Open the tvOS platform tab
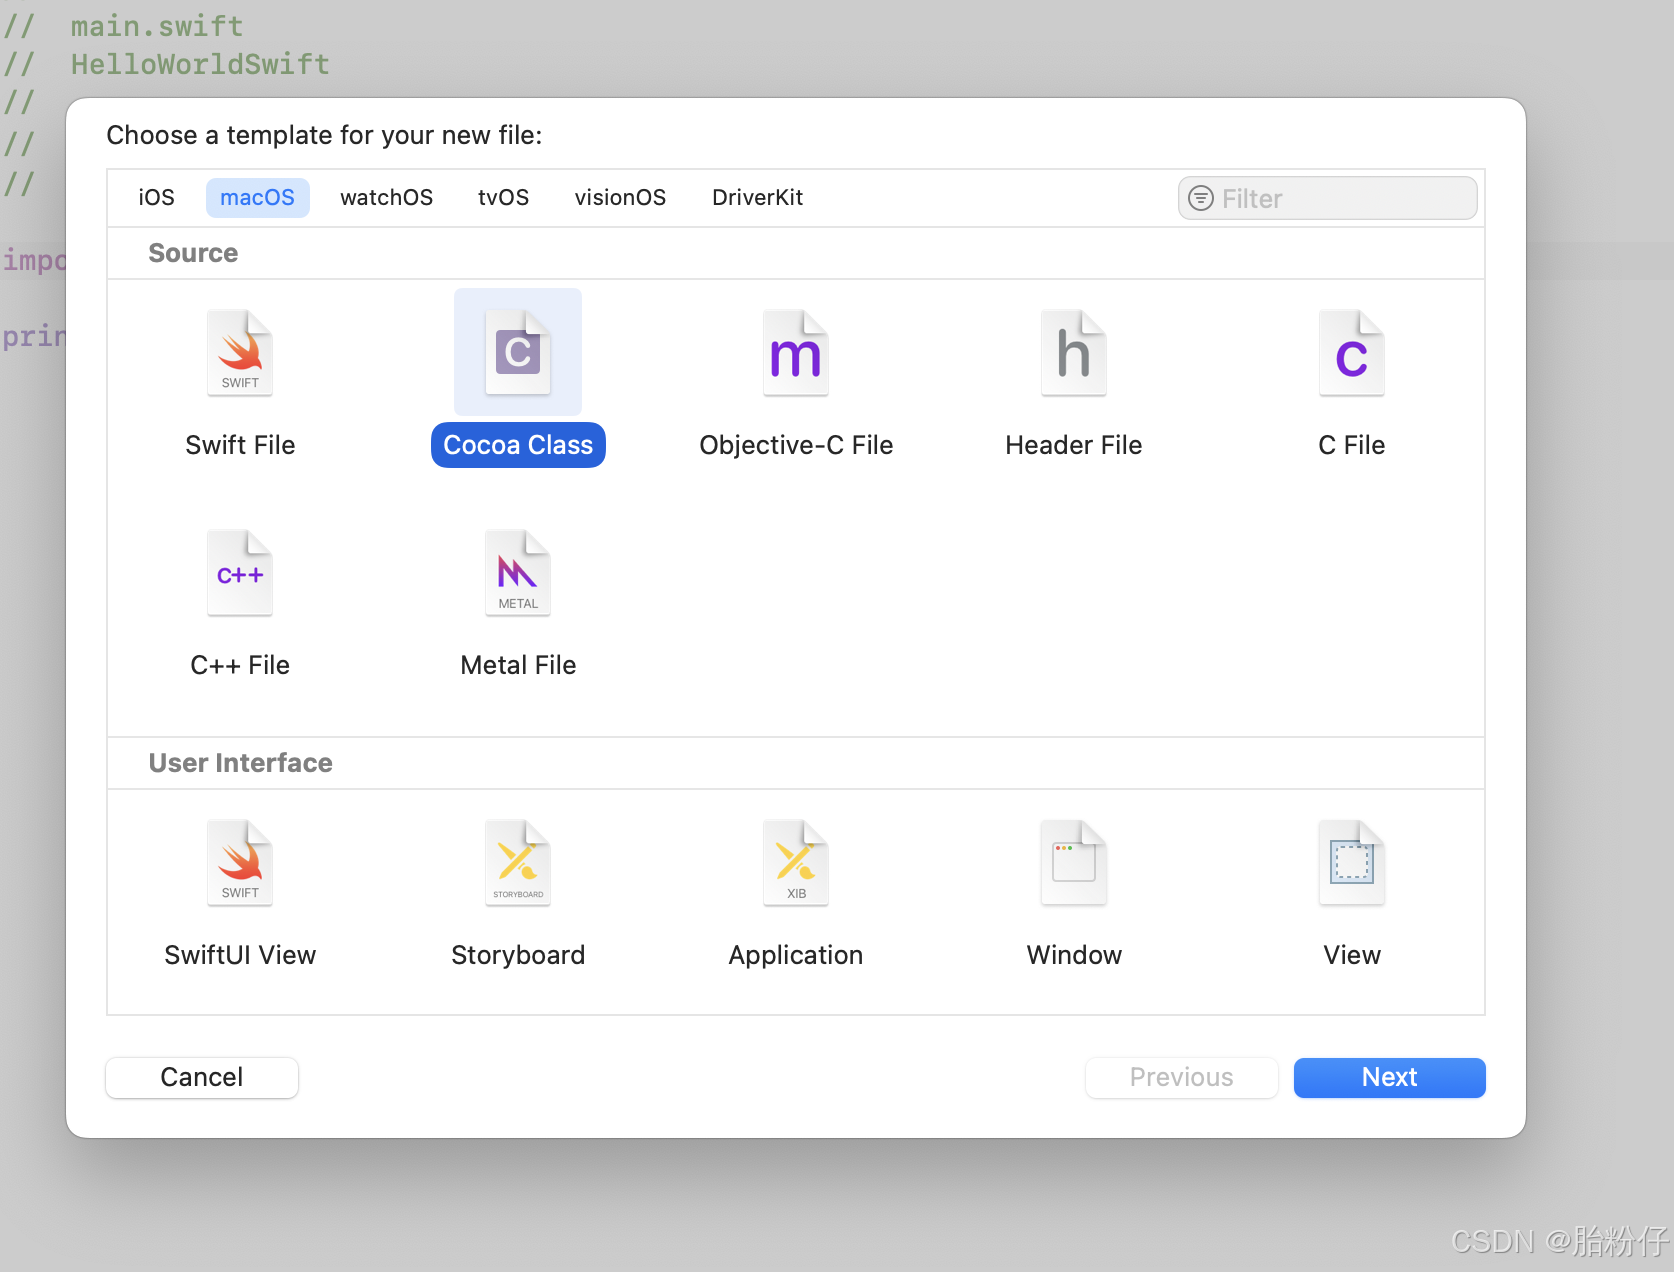 point(503,198)
